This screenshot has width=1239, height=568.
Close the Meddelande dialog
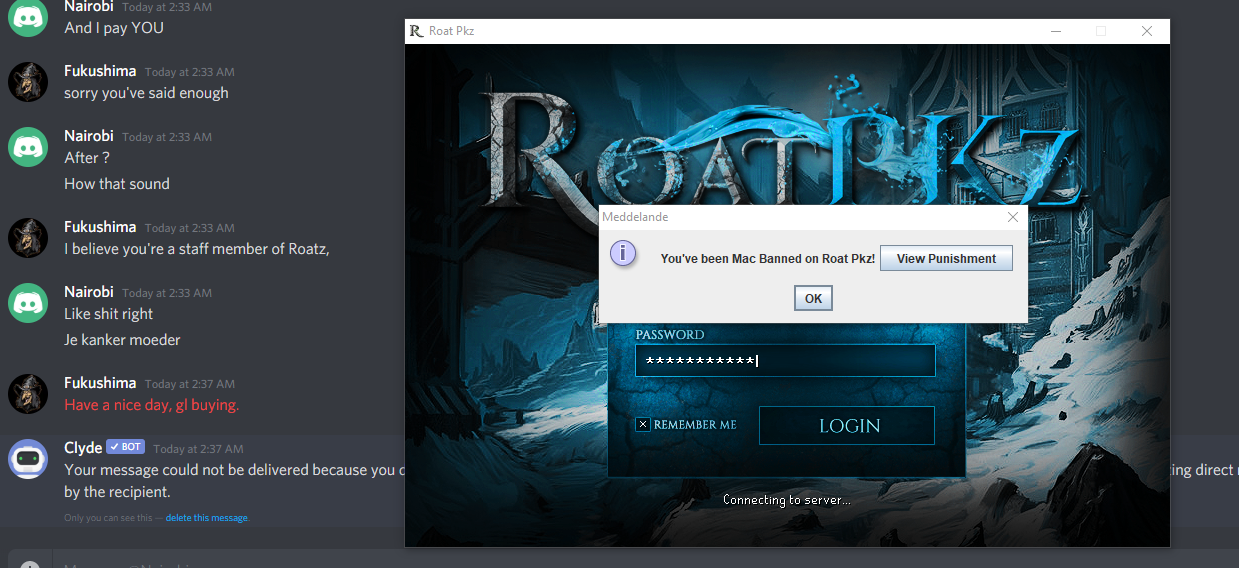[1012, 217]
